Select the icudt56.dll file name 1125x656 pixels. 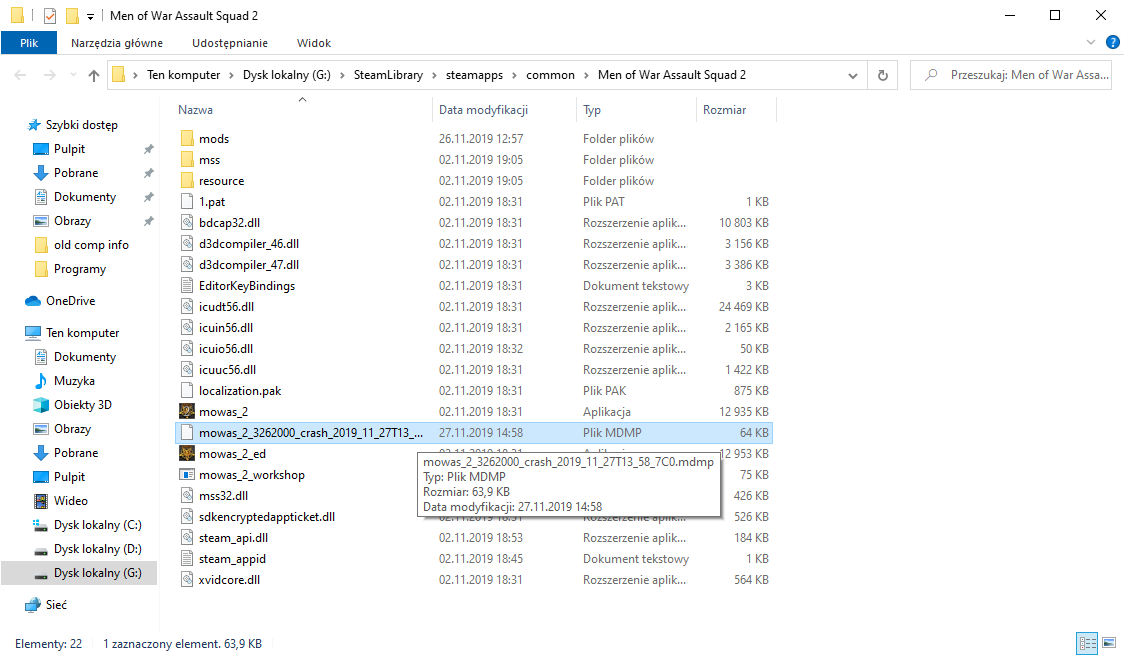[226, 306]
